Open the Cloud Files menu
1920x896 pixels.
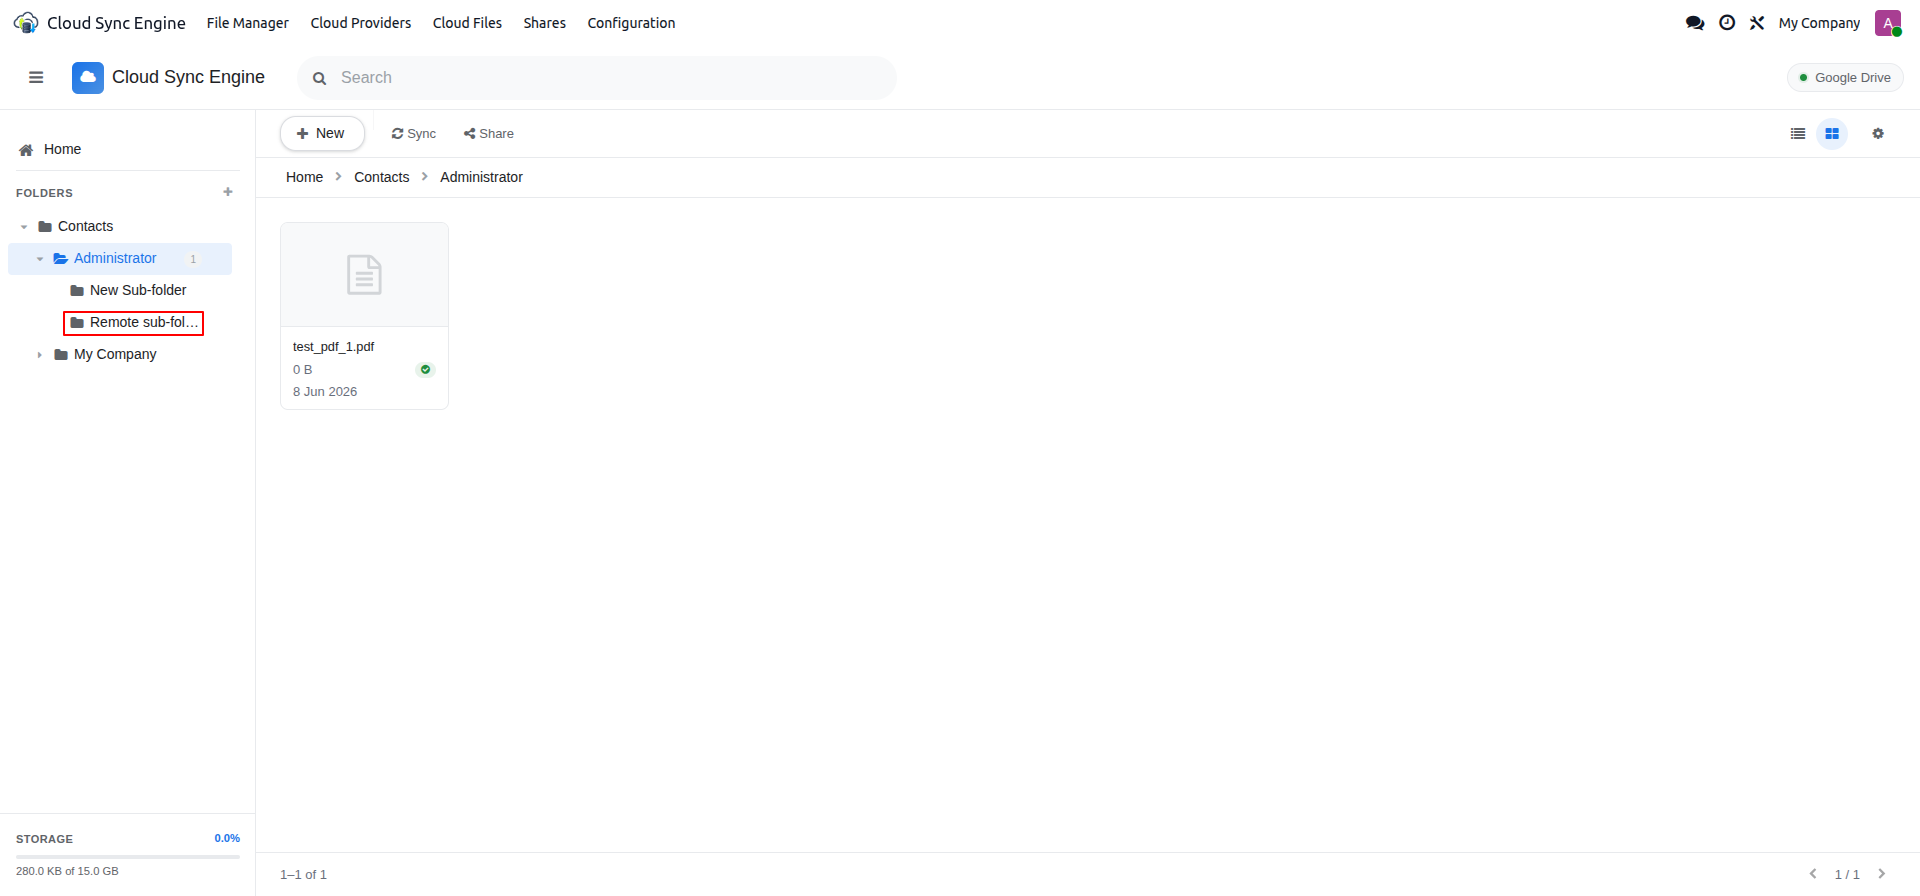pos(467,23)
